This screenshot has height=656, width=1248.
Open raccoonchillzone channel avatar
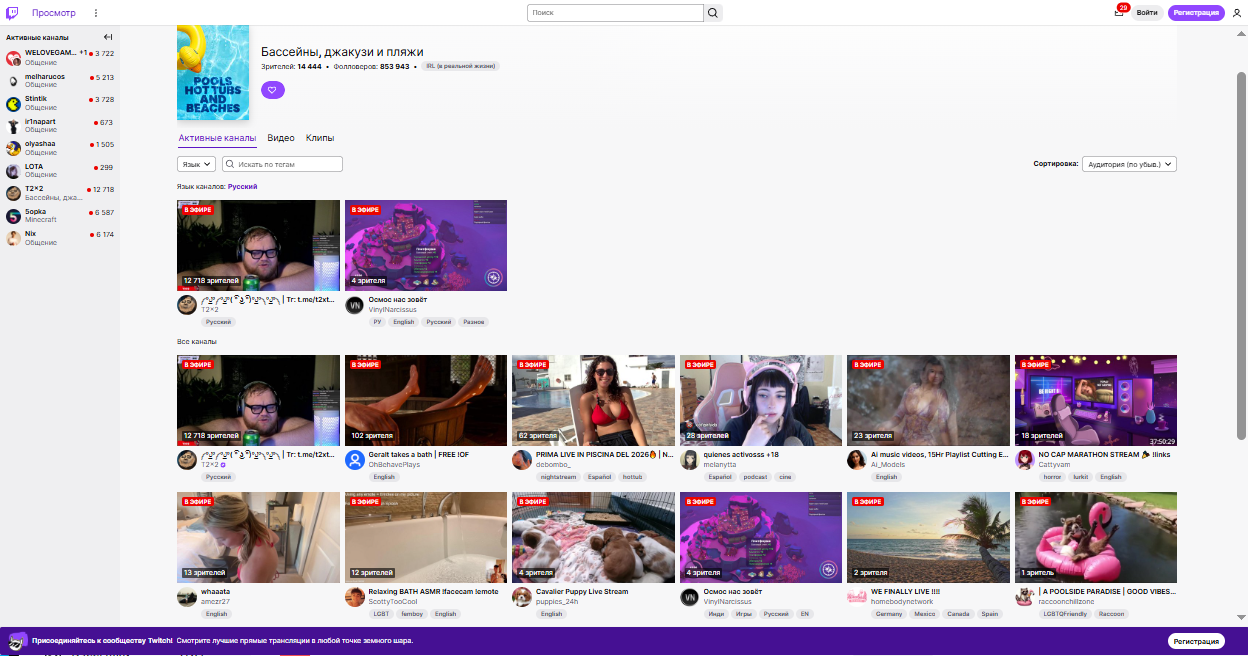coord(1024,597)
